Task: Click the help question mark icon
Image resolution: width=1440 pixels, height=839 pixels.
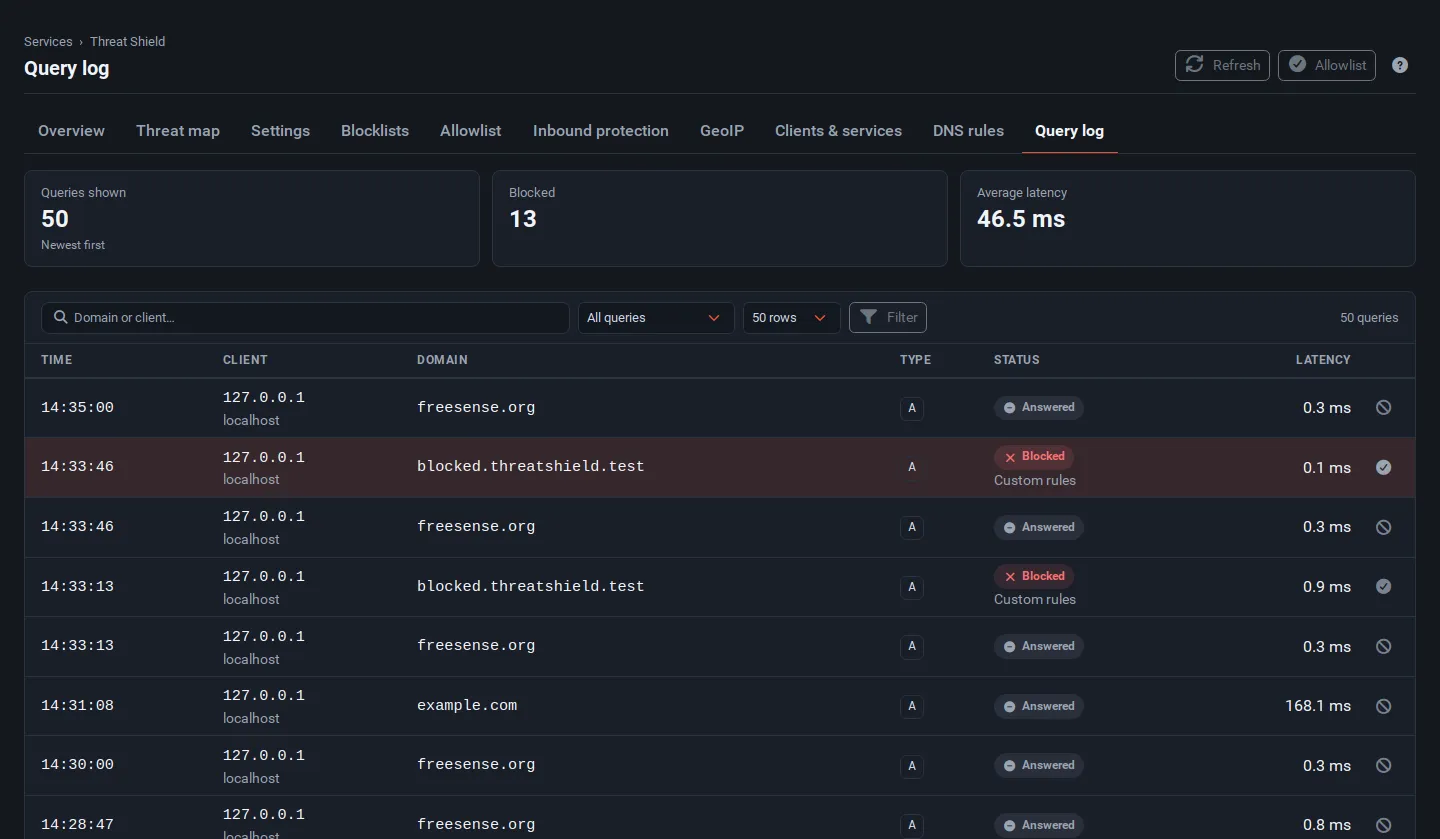Action: (x=1400, y=65)
